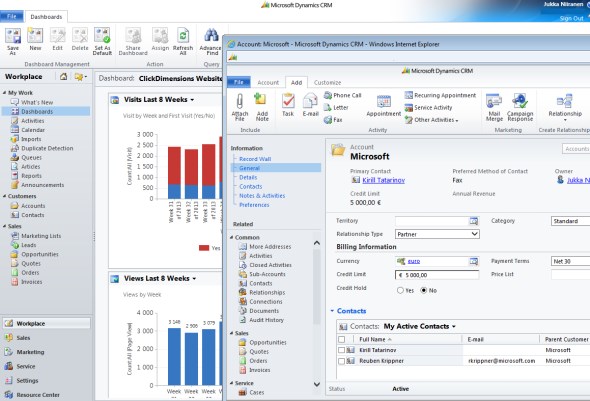The height and width of the screenshot is (401, 590).
Task: Open Advanced Find binoculars icon
Action: 211,36
